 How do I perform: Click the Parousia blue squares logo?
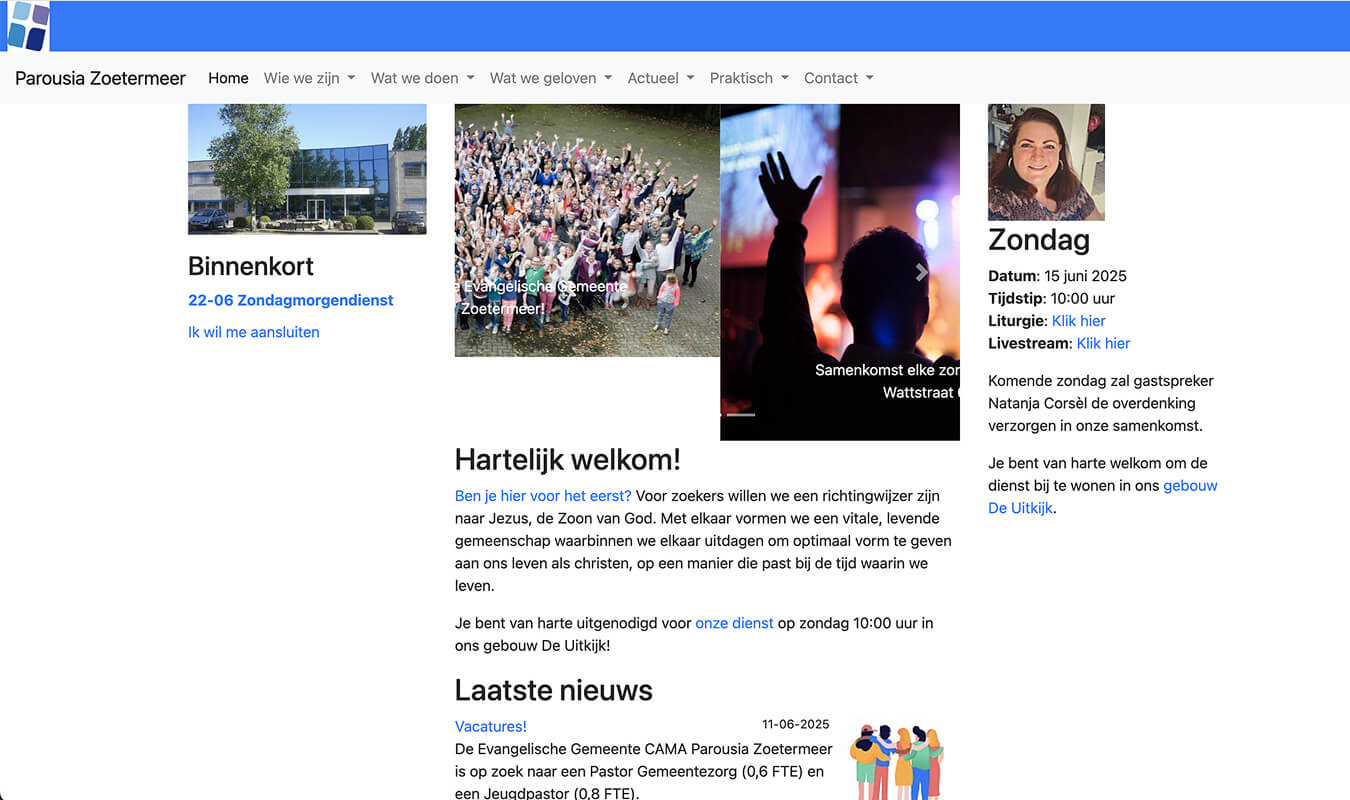pyautogui.click(x=27, y=26)
